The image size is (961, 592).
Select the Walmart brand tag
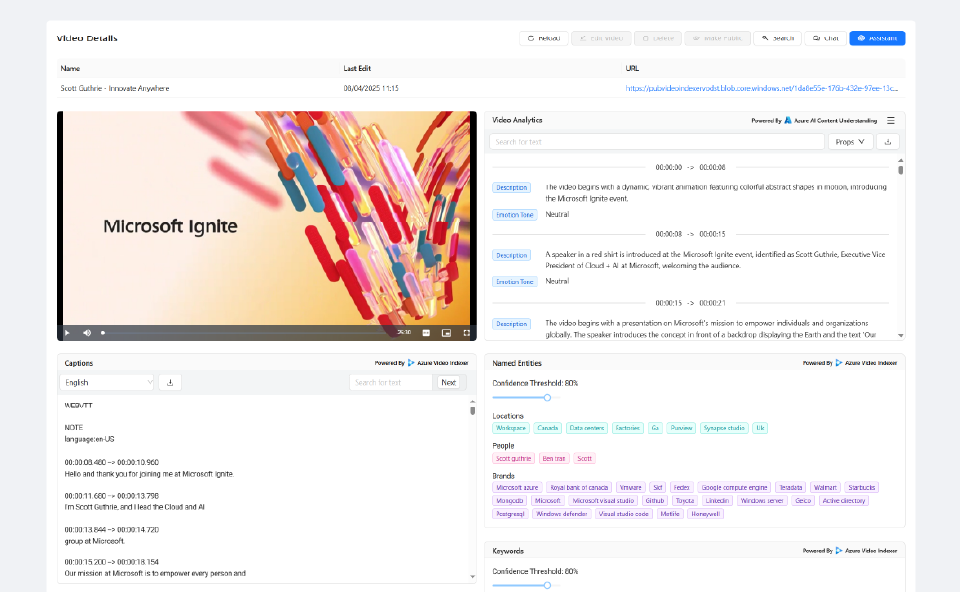[825, 488]
